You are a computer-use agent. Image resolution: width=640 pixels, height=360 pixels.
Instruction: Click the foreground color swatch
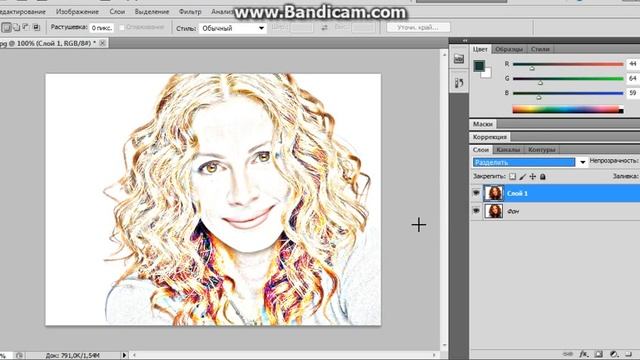[479, 65]
